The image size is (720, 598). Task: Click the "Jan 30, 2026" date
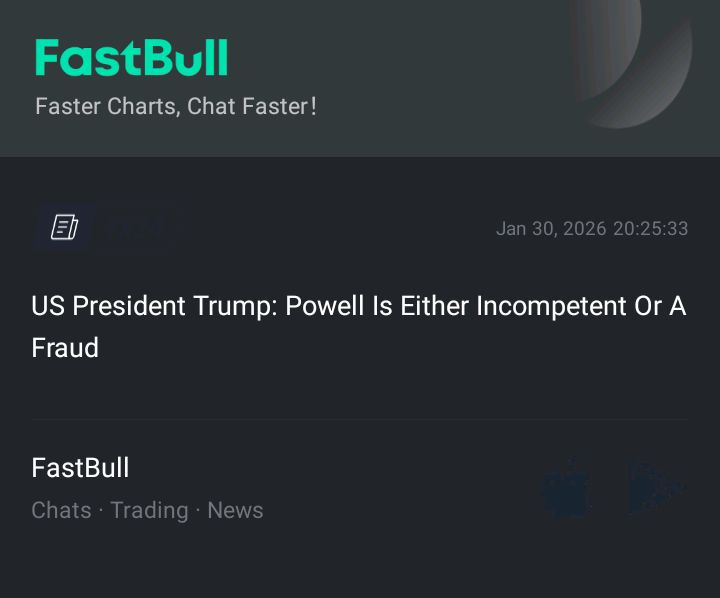tap(551, 229)
